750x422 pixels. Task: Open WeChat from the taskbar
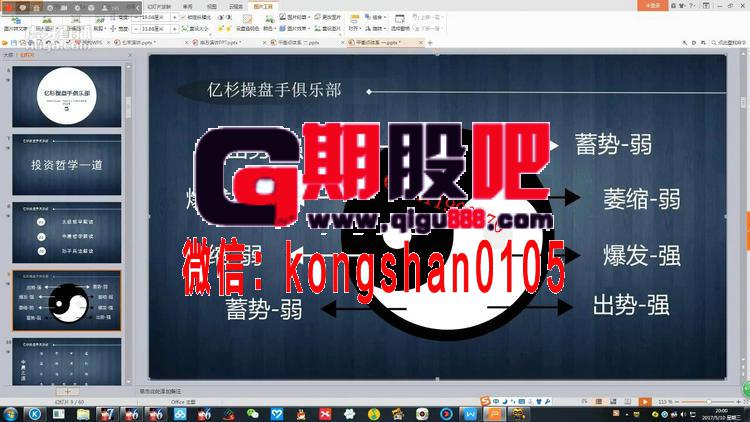tap(252, 414)
